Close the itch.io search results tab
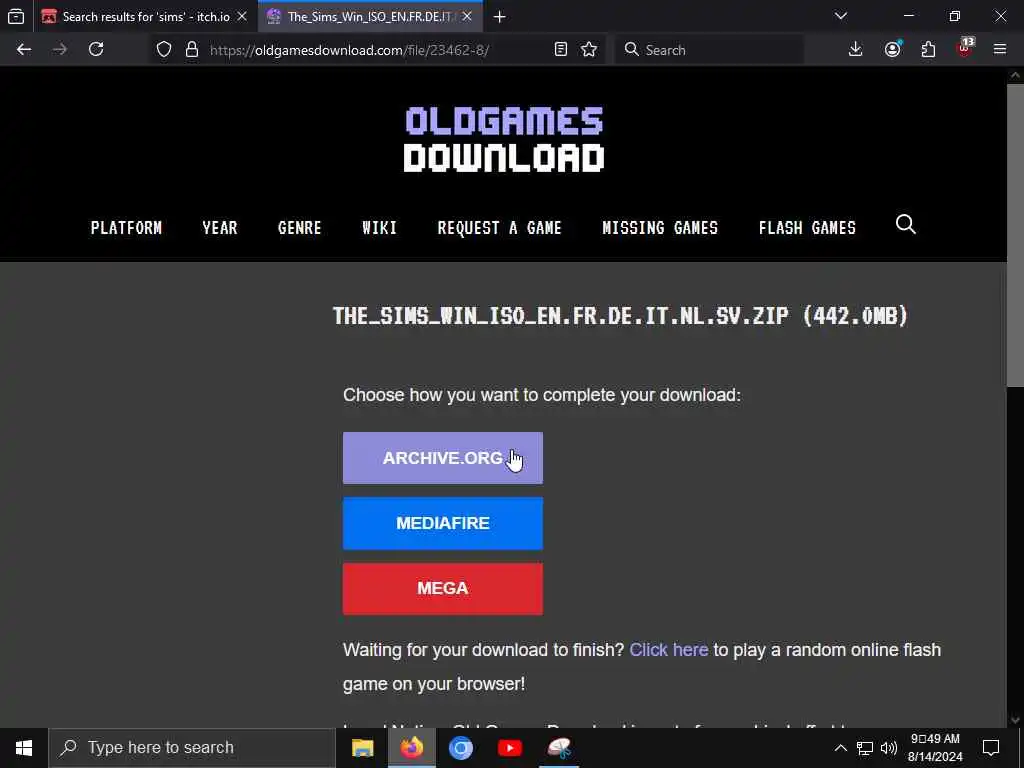 242,17
